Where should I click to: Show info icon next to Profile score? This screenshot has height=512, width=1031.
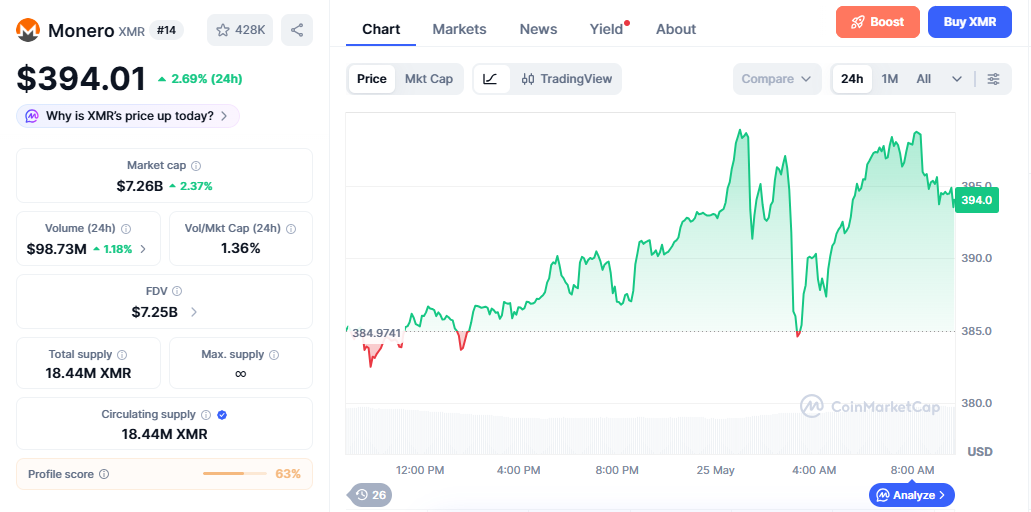[104, 474]
